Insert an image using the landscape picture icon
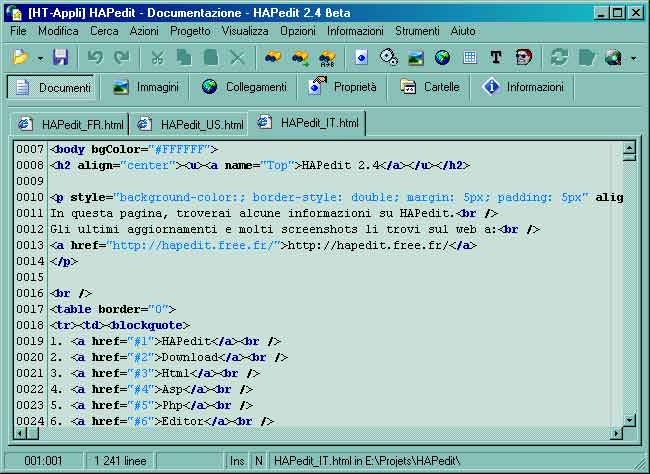Image resolution: width=650 pixels, height=474 pixels. click(416, 58)
